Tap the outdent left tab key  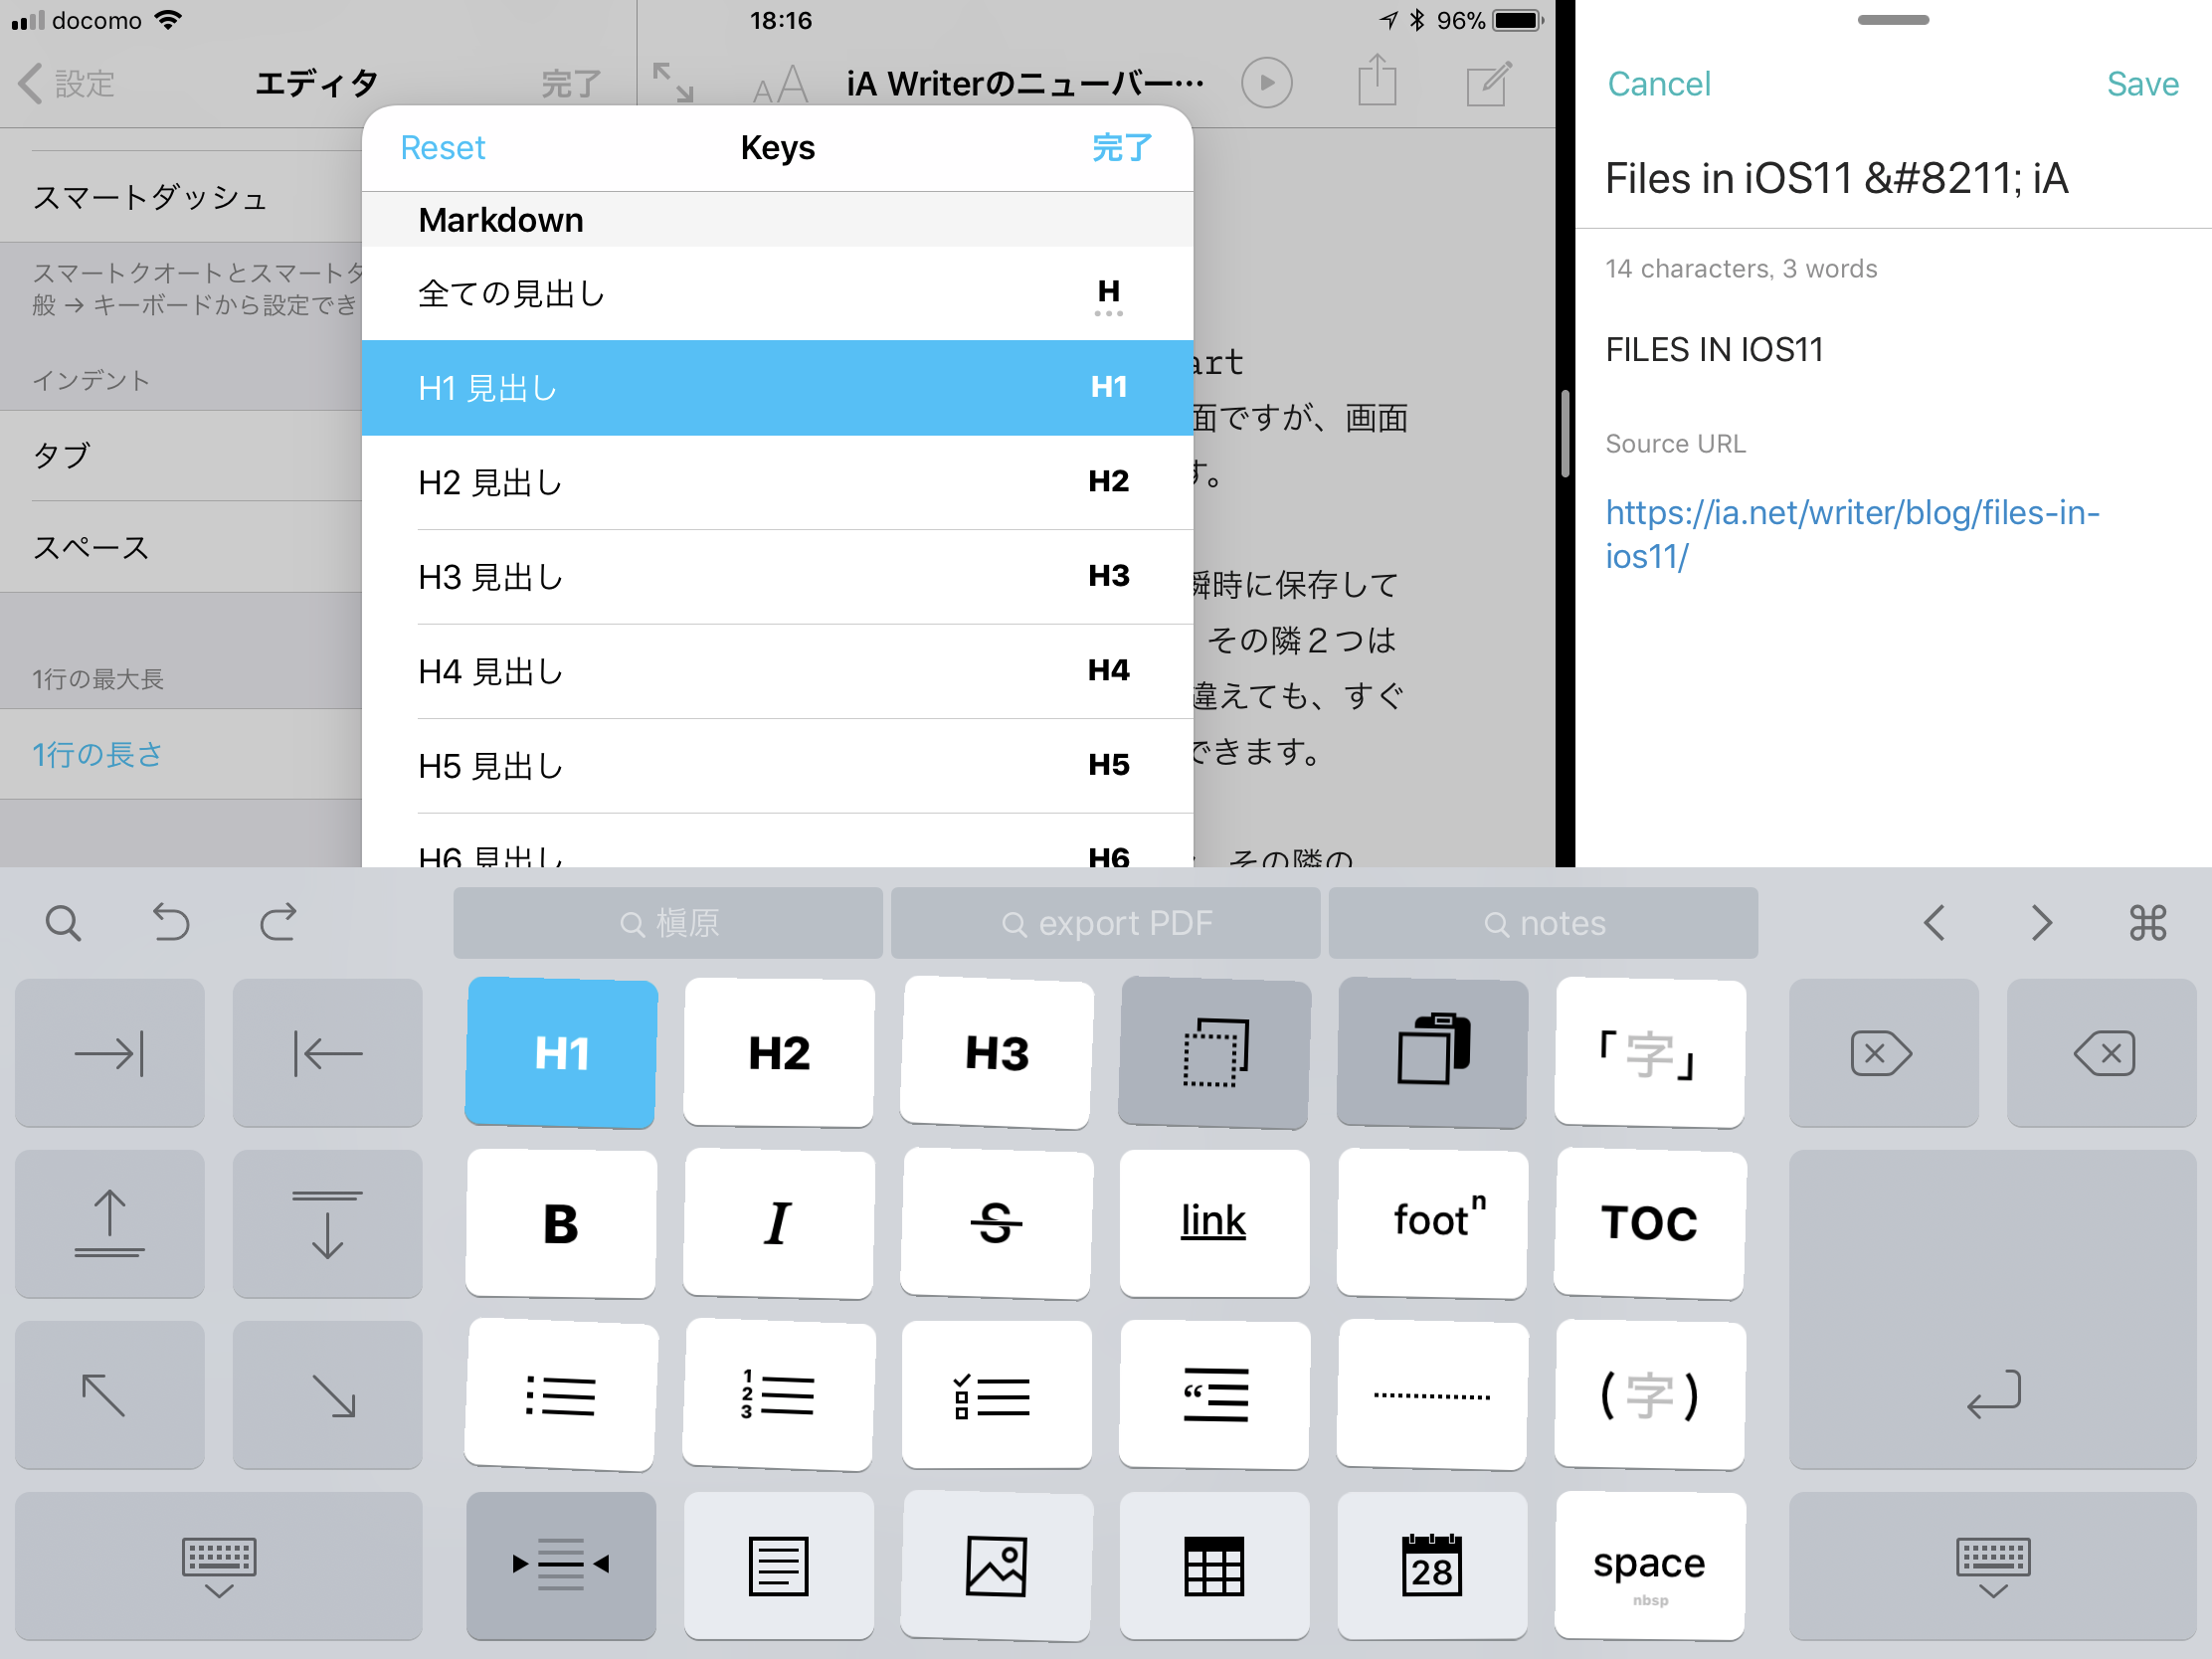pyautogui.click(x=327, y=1053)
